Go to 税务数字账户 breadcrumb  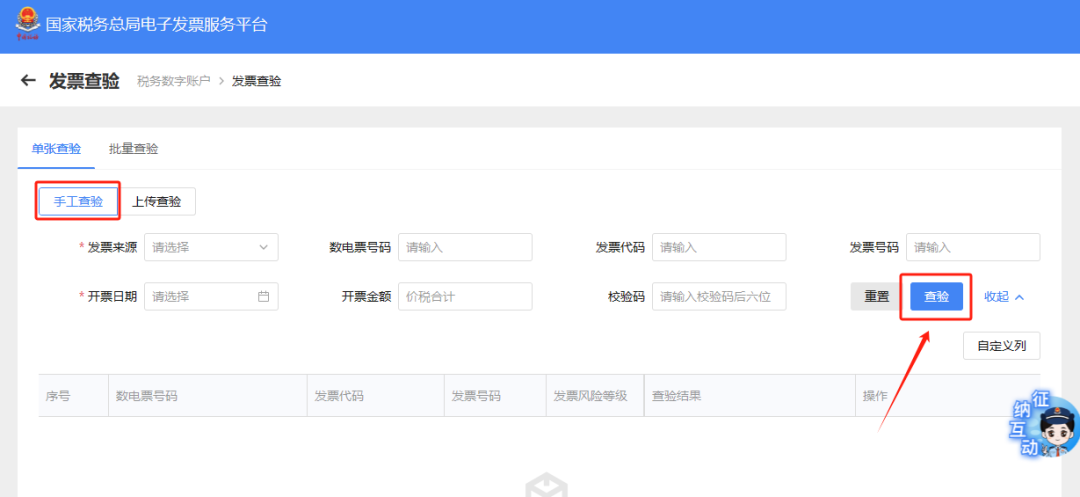pyautogui.click(x=173, y=81)
